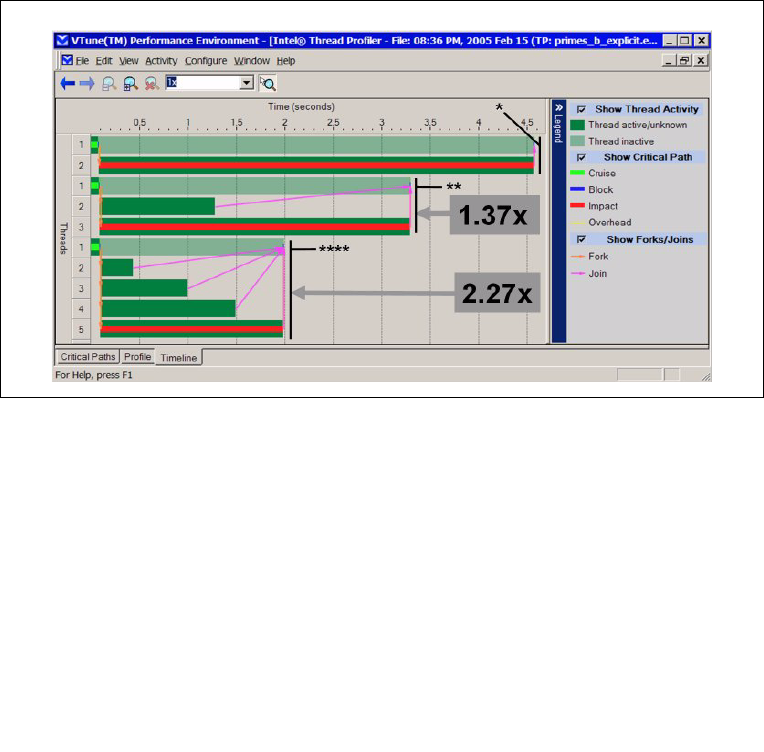
Task: Click thread 2 active bar in the three-thread run
Action: [x=158, y=206]
